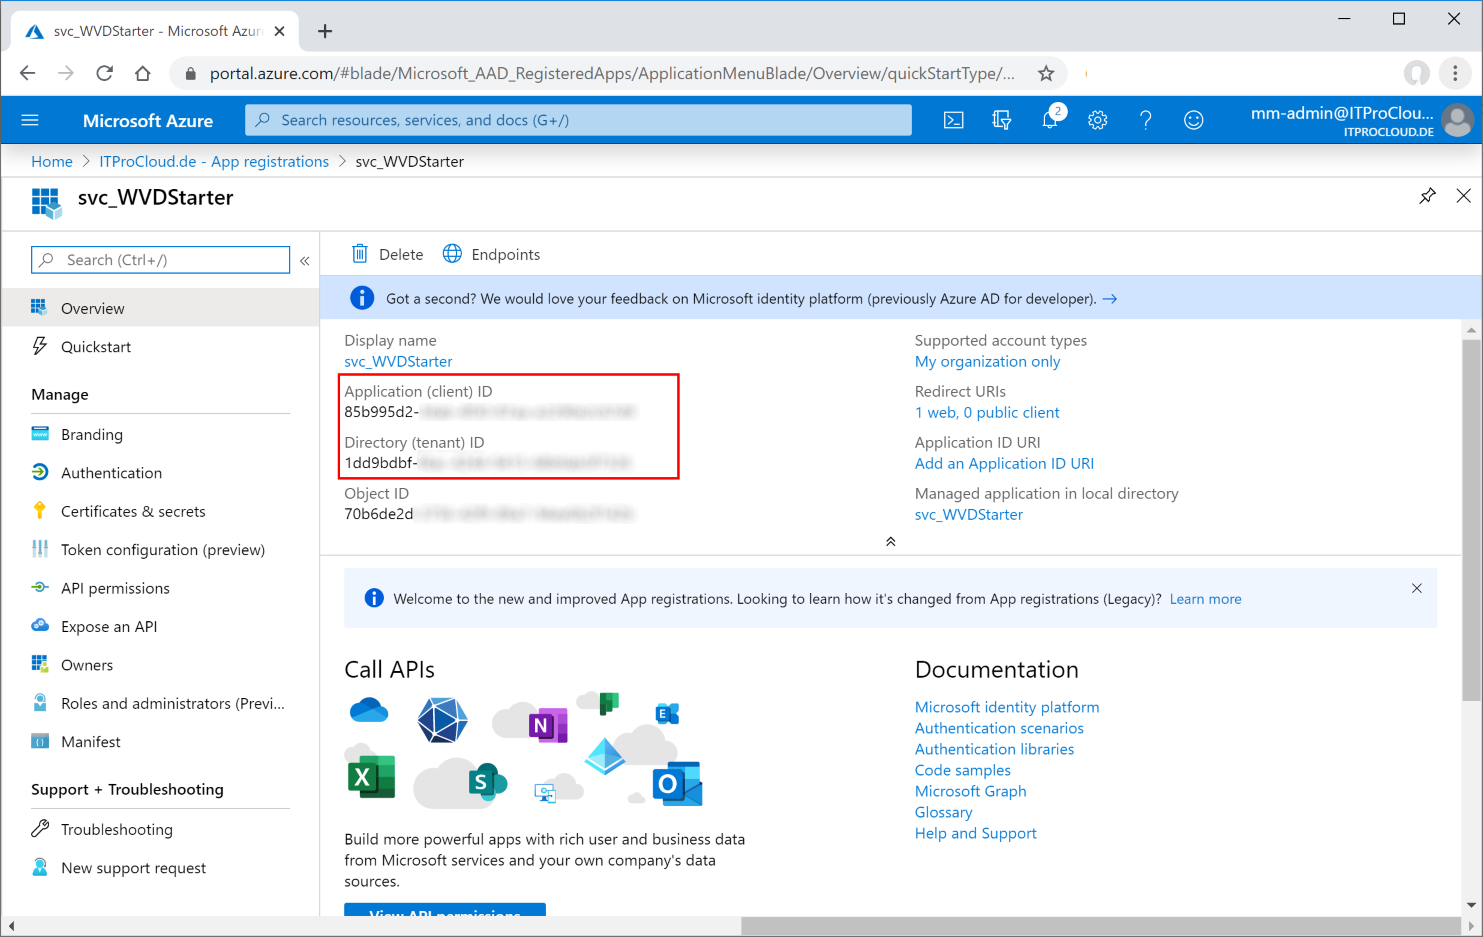Collapse the left menu with double chevron
The height and width of the screenshot is (937, 1483).
[x=305, y=261]
